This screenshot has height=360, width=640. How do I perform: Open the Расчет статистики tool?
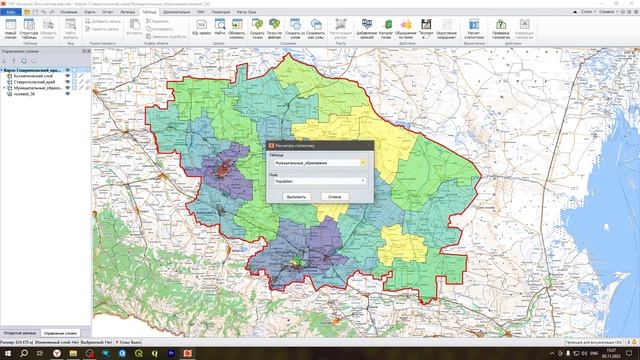474,29
